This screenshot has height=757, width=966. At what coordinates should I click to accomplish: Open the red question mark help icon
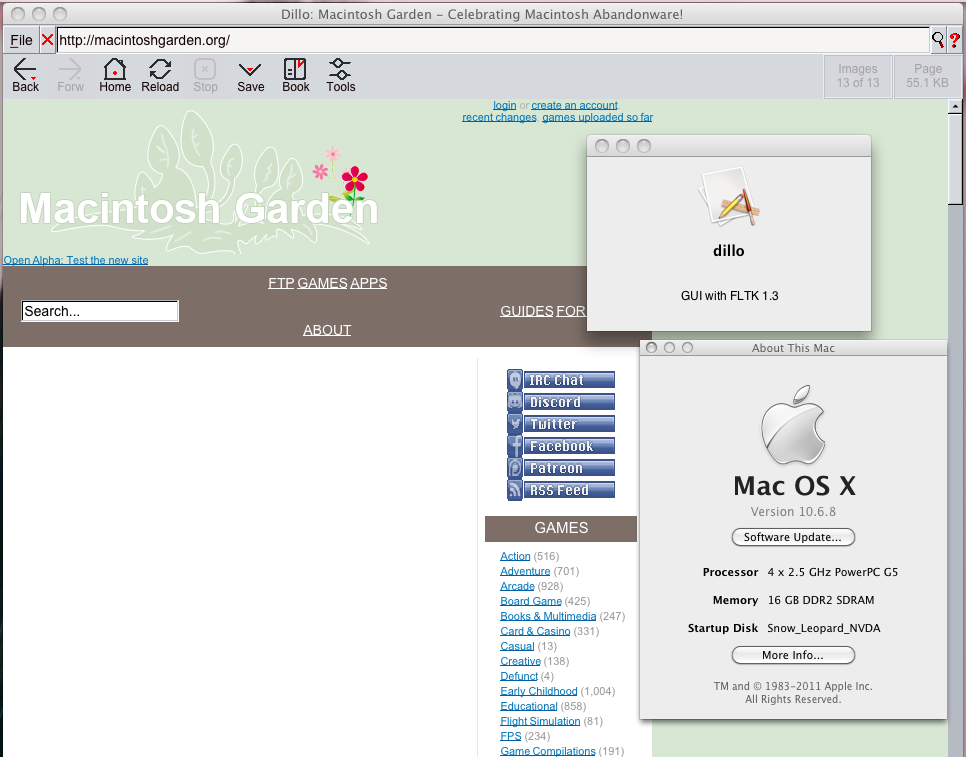tap(954, 40)
